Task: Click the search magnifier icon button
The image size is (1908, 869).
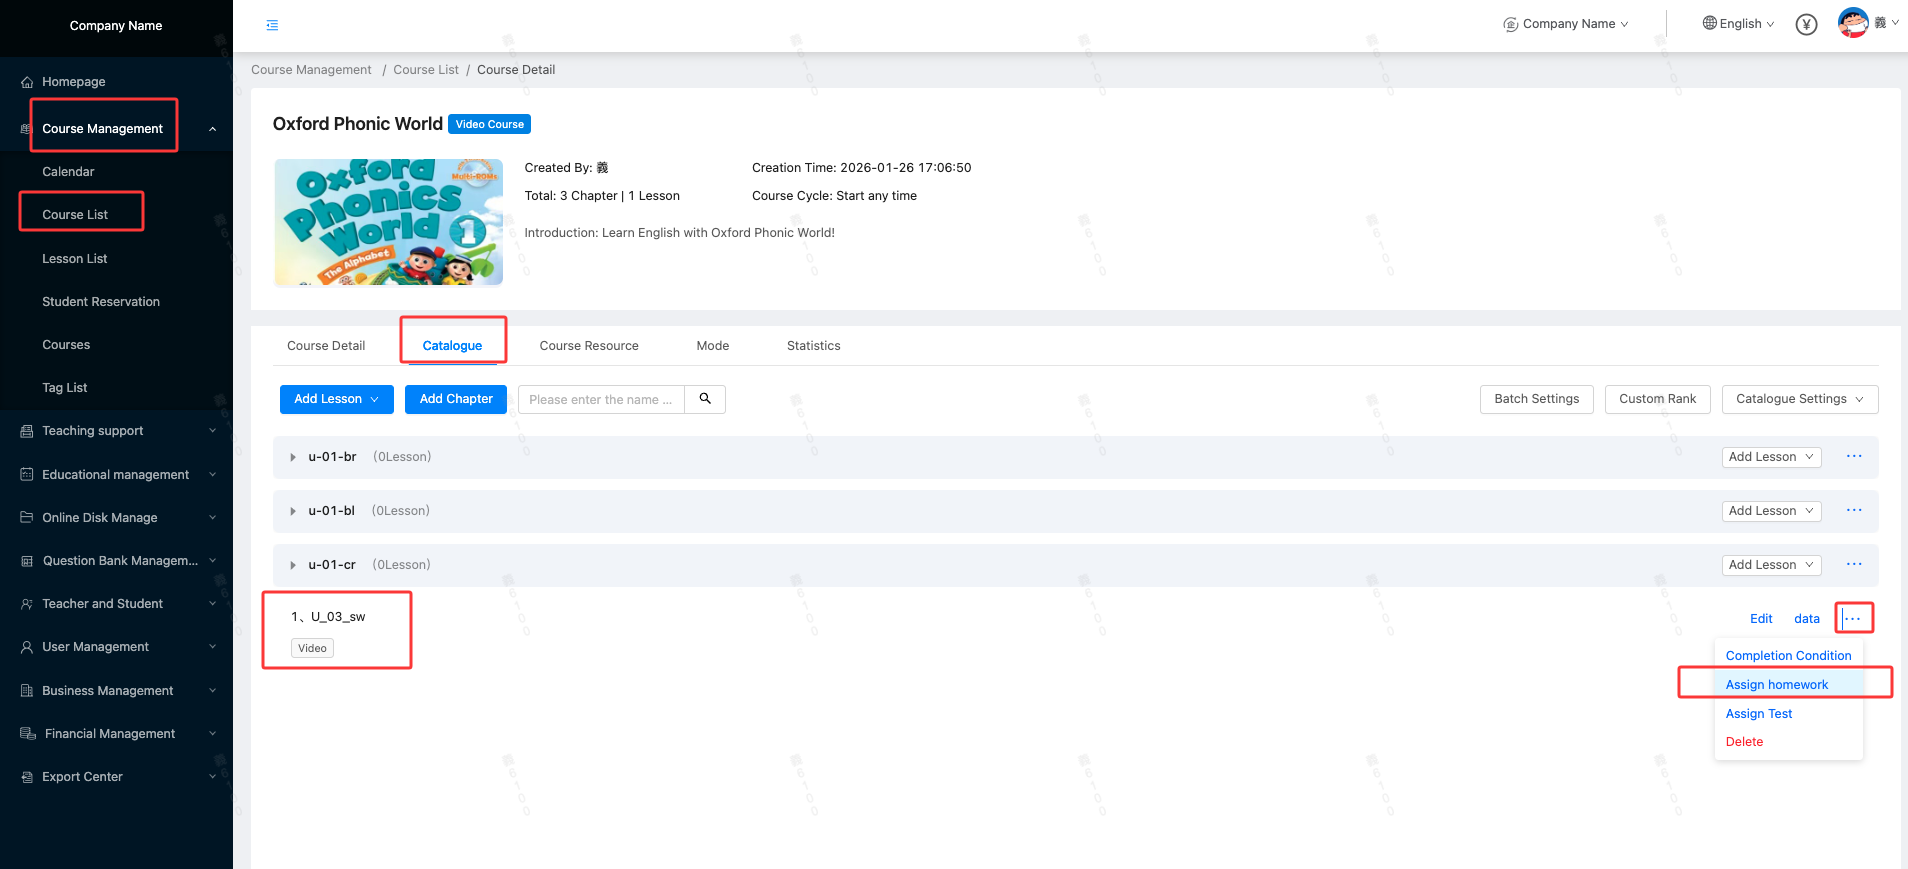Action: 705,399
